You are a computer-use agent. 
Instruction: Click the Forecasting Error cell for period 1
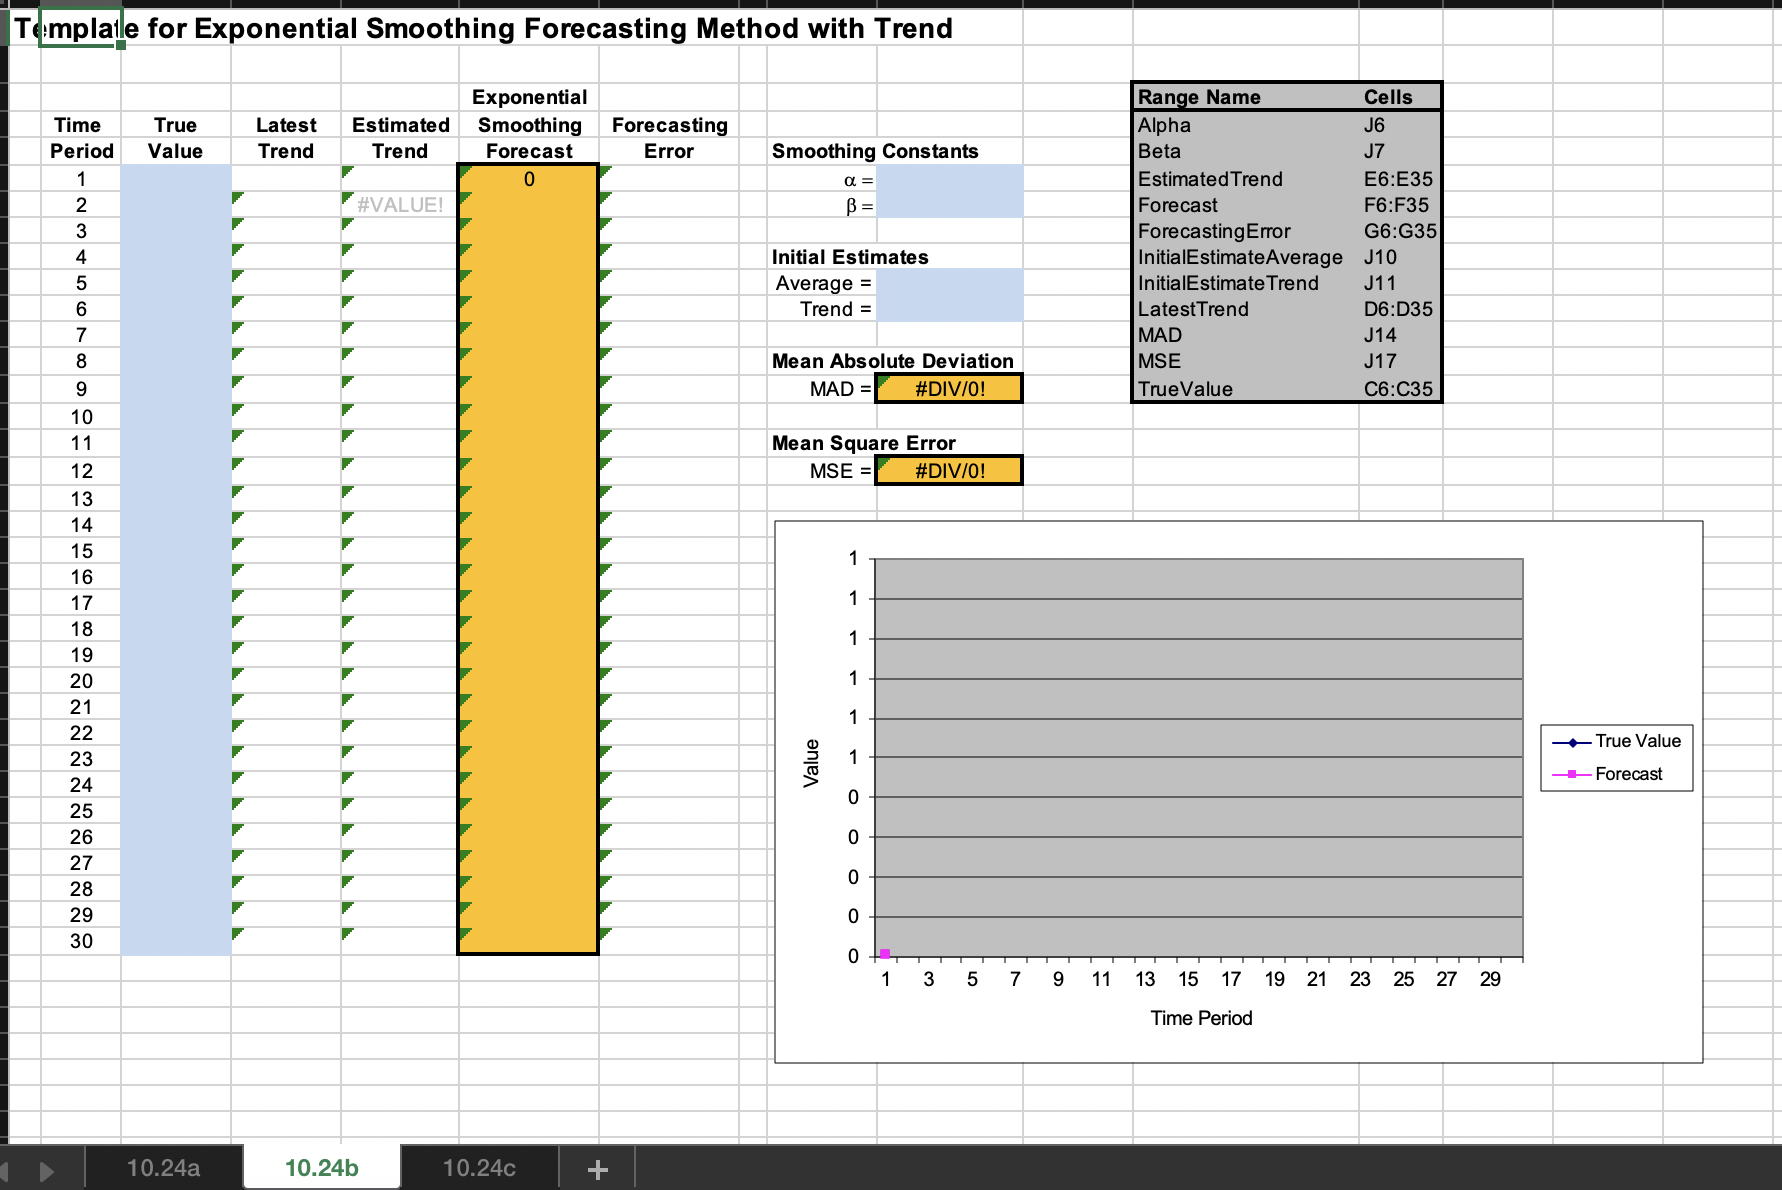[669, 179]
